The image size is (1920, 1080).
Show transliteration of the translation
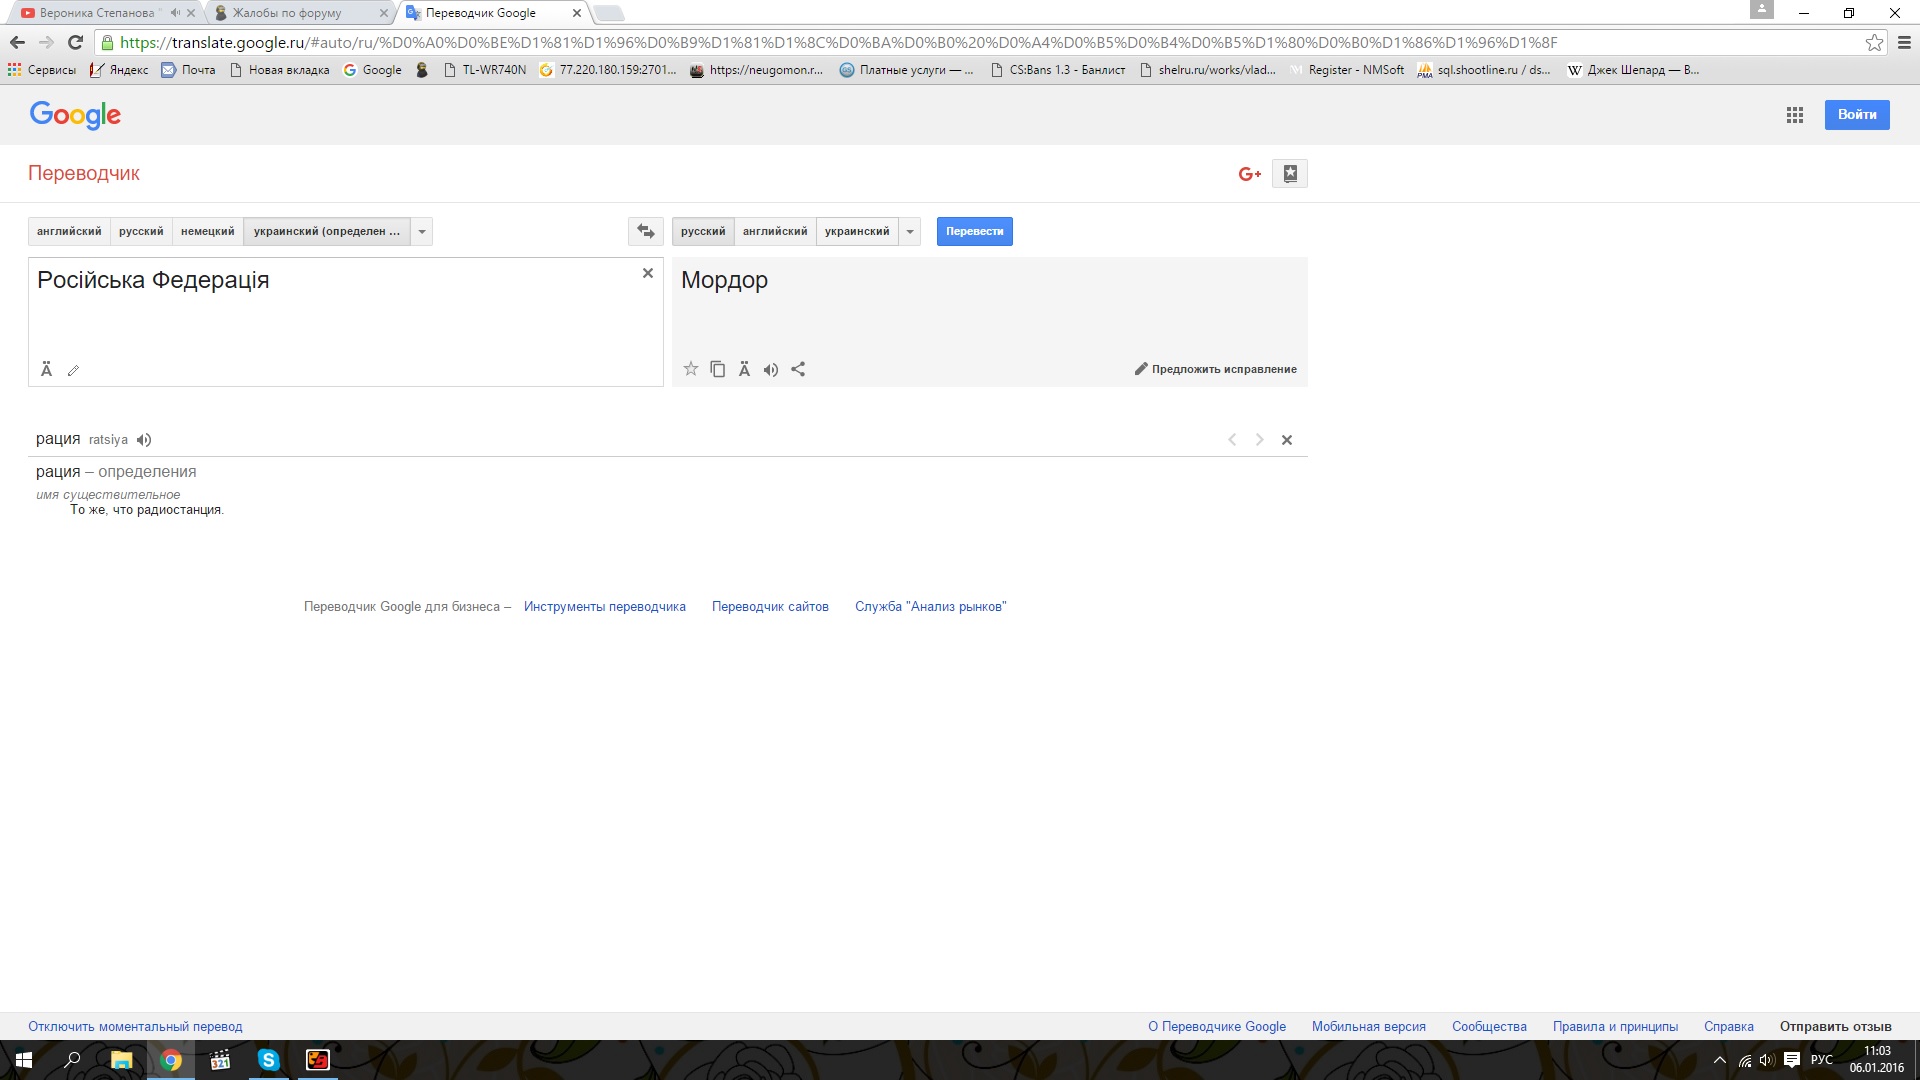click(x=744, y=369)
